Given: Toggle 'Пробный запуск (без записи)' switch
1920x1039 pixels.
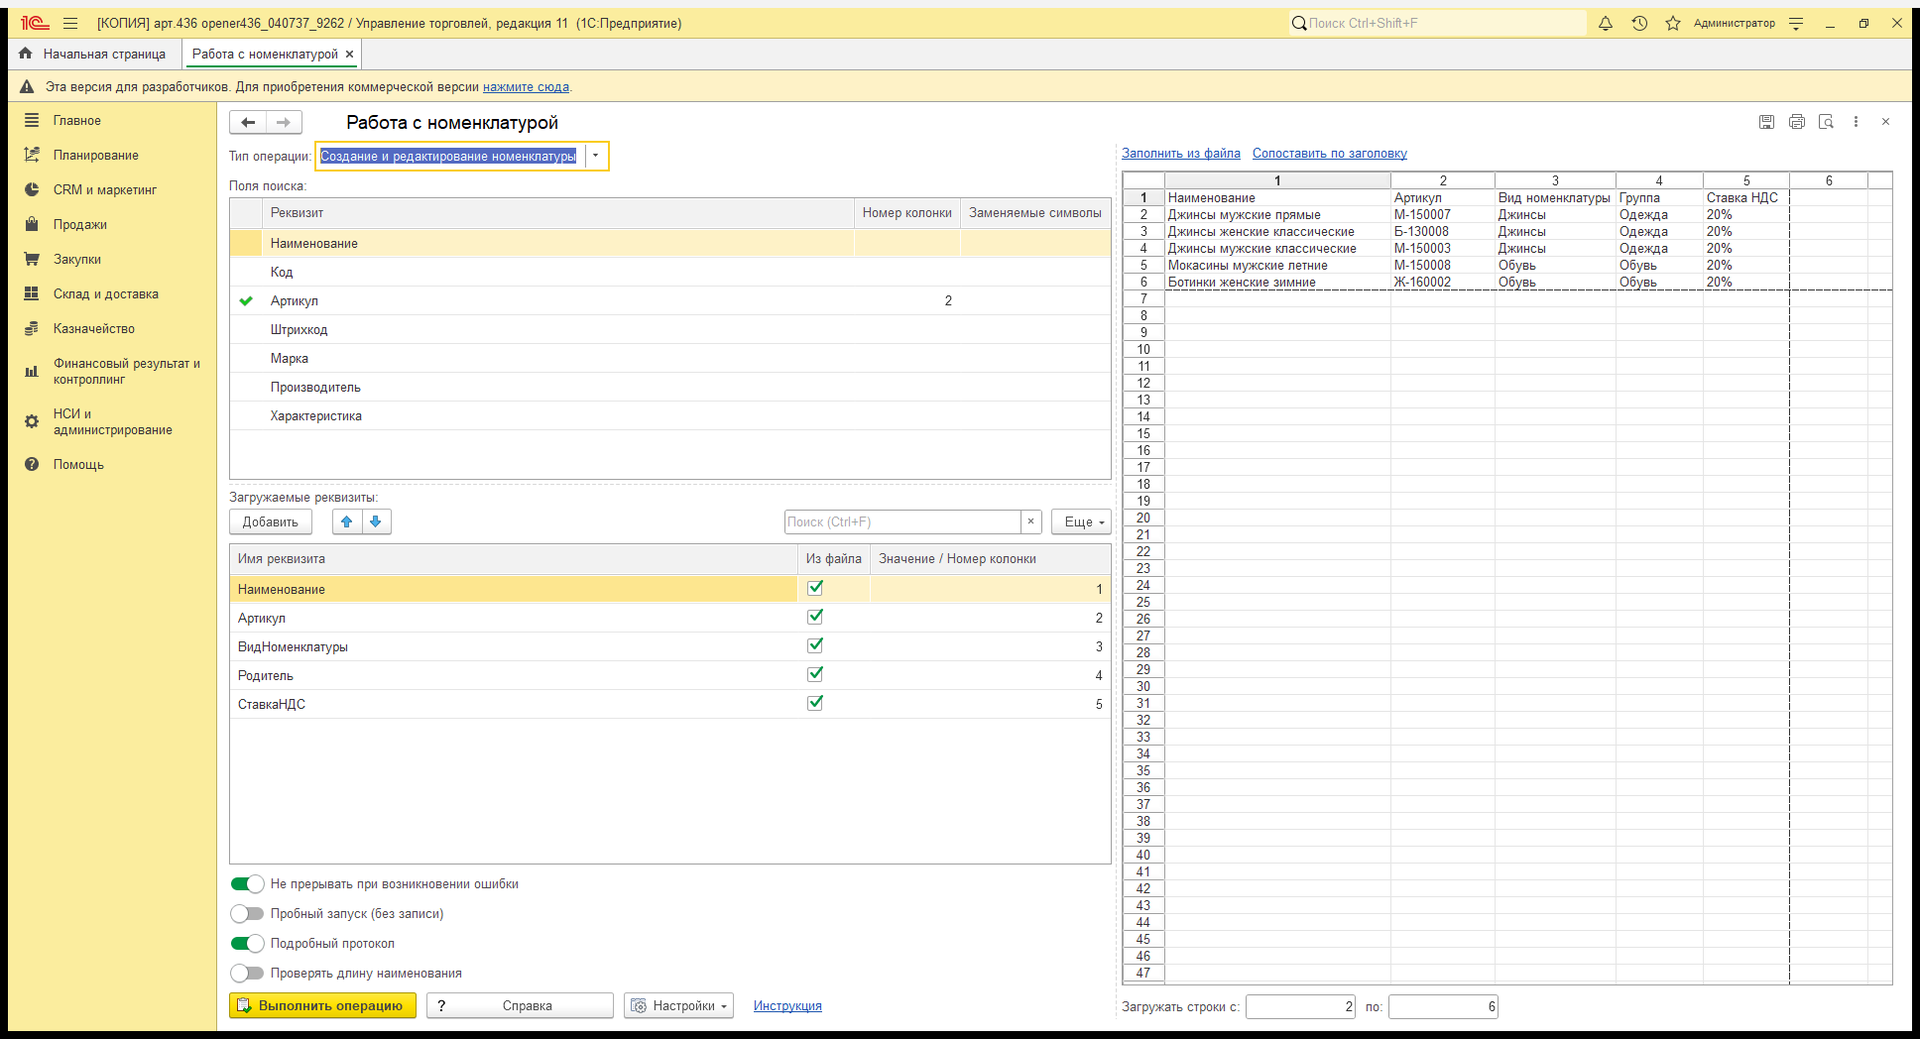Looking at the screenshot, I should 247,914.
